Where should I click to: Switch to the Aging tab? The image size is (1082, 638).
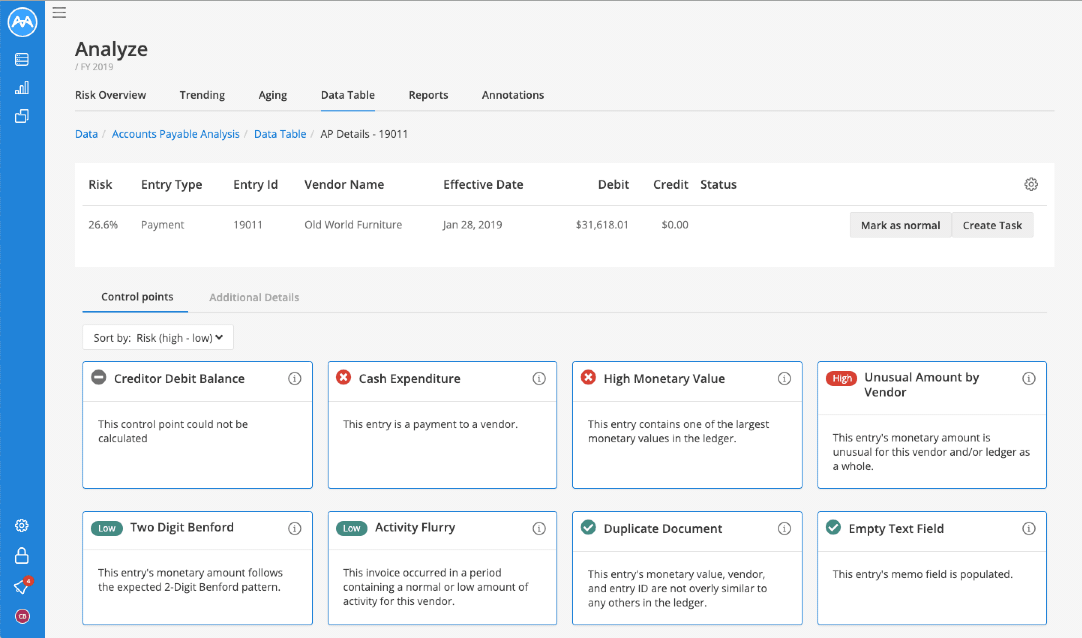point(273,95)
